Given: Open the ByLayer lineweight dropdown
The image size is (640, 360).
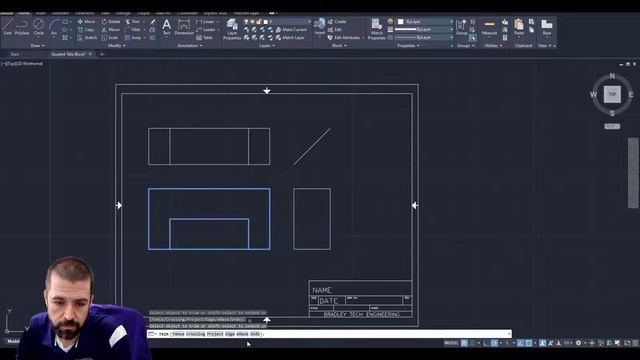Looking at the screenshot, I should [424, 29].
